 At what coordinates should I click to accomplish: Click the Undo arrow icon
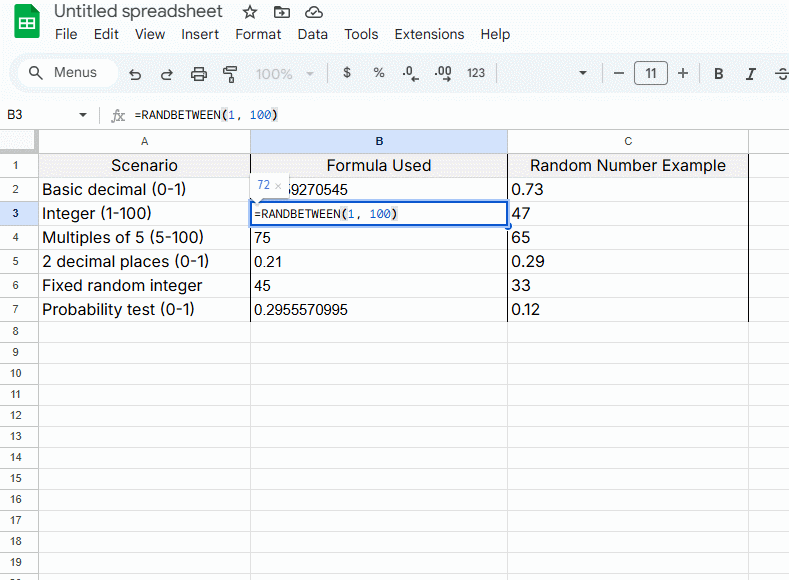point(135,74)
